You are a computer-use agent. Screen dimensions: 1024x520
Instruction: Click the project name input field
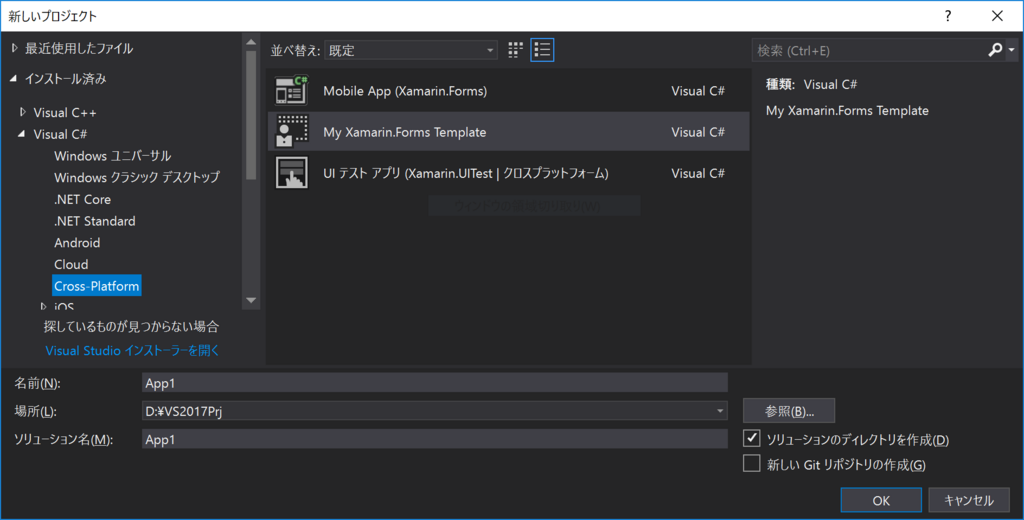434,383
